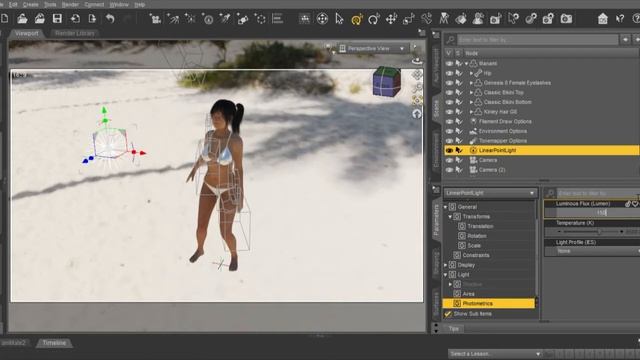
Task: Expand Genesis 8 Female Eyelashes node
Action: [x=471, y=83]
